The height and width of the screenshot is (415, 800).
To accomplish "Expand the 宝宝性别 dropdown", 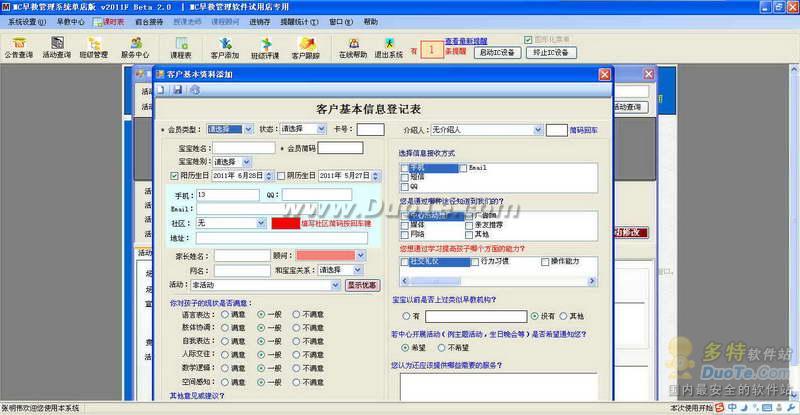I will [247, 162].
